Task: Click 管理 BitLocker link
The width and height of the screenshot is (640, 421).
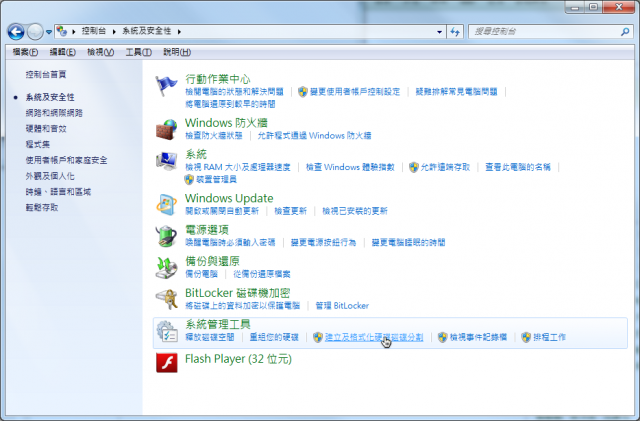Action: (342, 306)
